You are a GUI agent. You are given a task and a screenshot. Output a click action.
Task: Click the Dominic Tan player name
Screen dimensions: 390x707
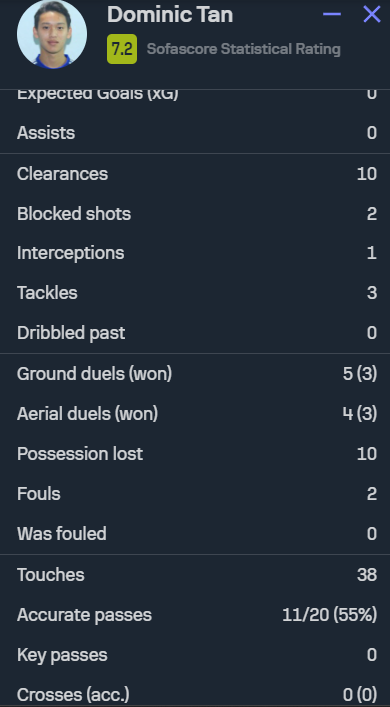170,15
